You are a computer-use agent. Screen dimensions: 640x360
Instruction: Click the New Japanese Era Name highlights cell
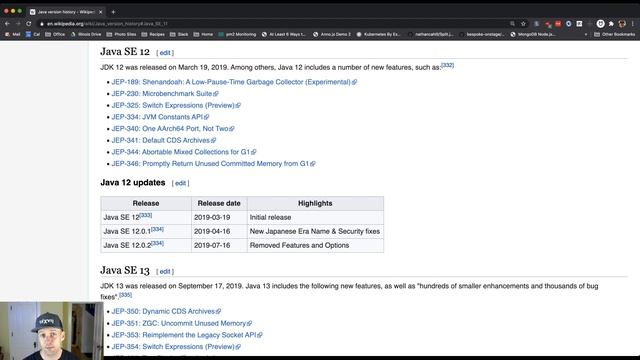[x=315, y=231]
